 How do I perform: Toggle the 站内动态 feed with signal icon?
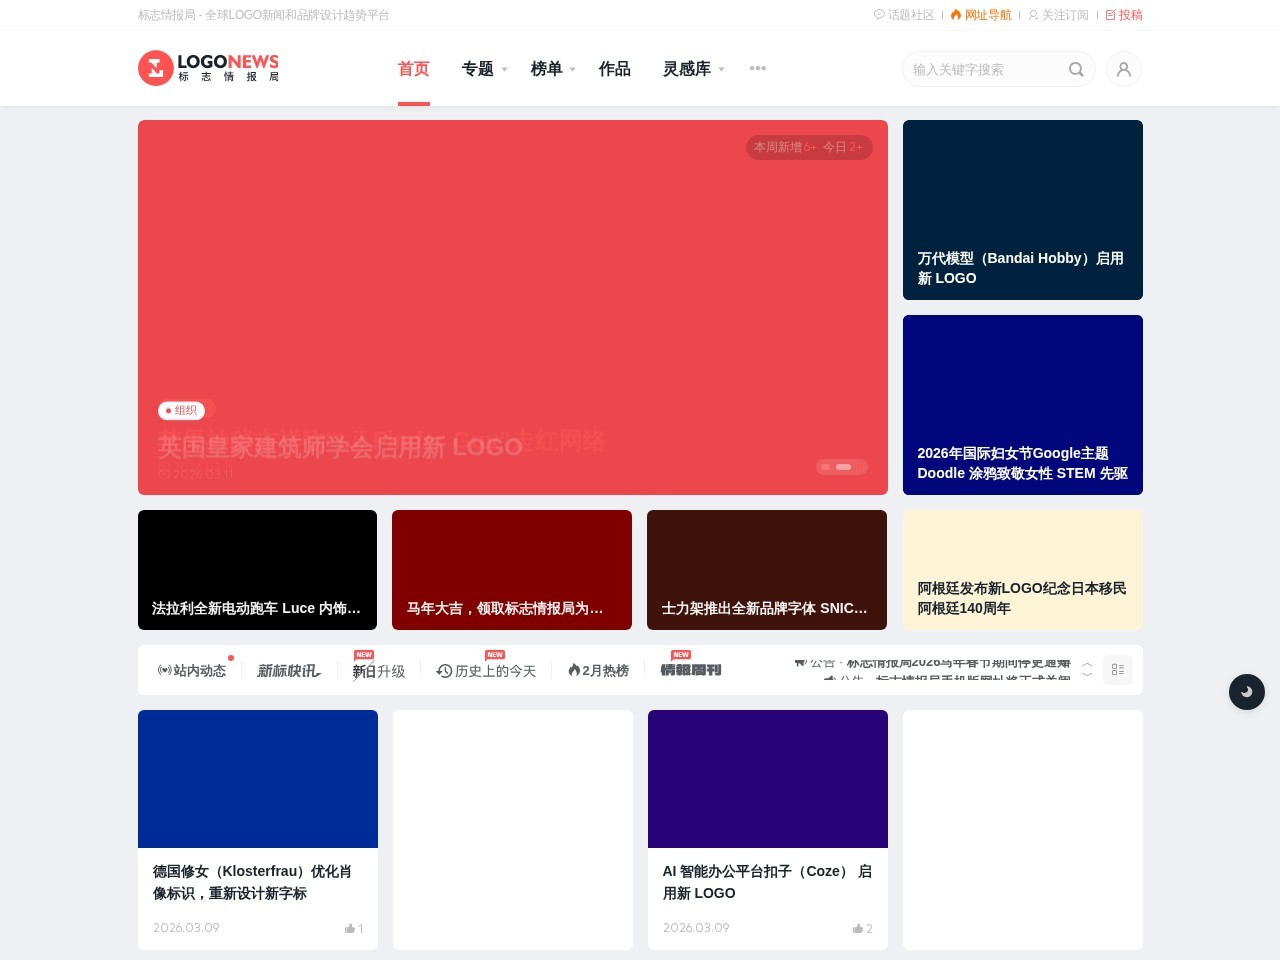pyautogui.click(x=164, y=671)
